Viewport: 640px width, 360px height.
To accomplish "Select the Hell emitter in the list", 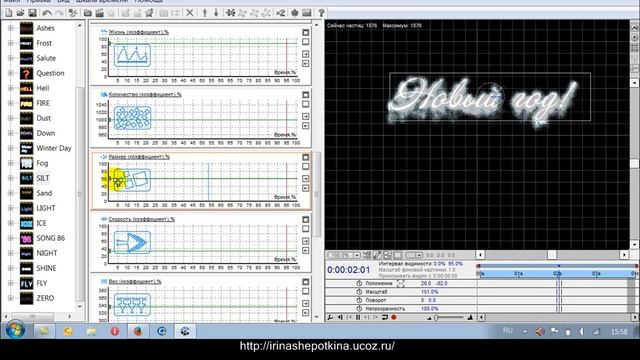I will [43, 88].
